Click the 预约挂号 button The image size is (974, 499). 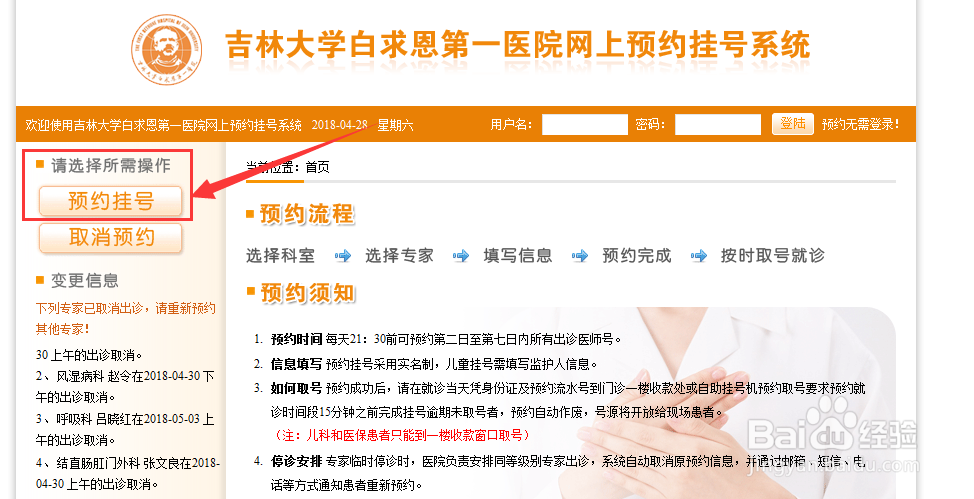coord(111,201)
